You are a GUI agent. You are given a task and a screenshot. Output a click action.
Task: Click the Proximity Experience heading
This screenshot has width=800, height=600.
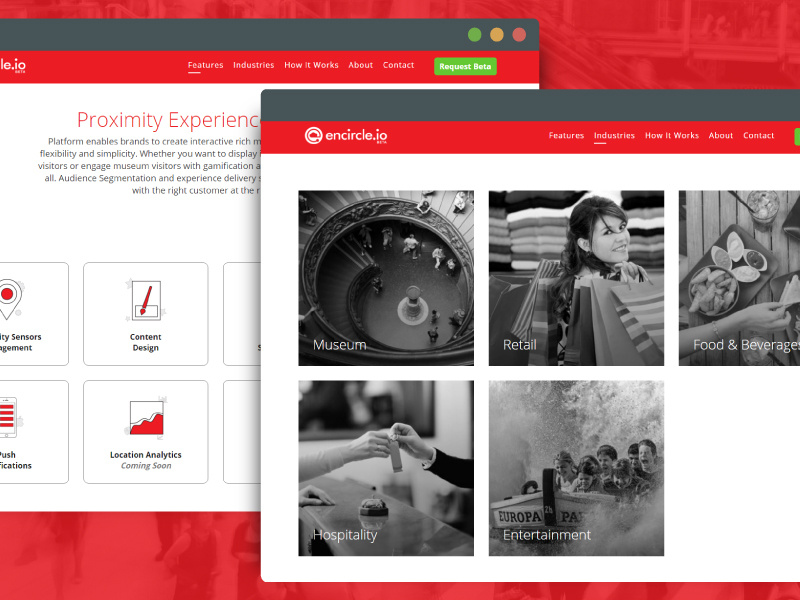(x=169, y=120)
